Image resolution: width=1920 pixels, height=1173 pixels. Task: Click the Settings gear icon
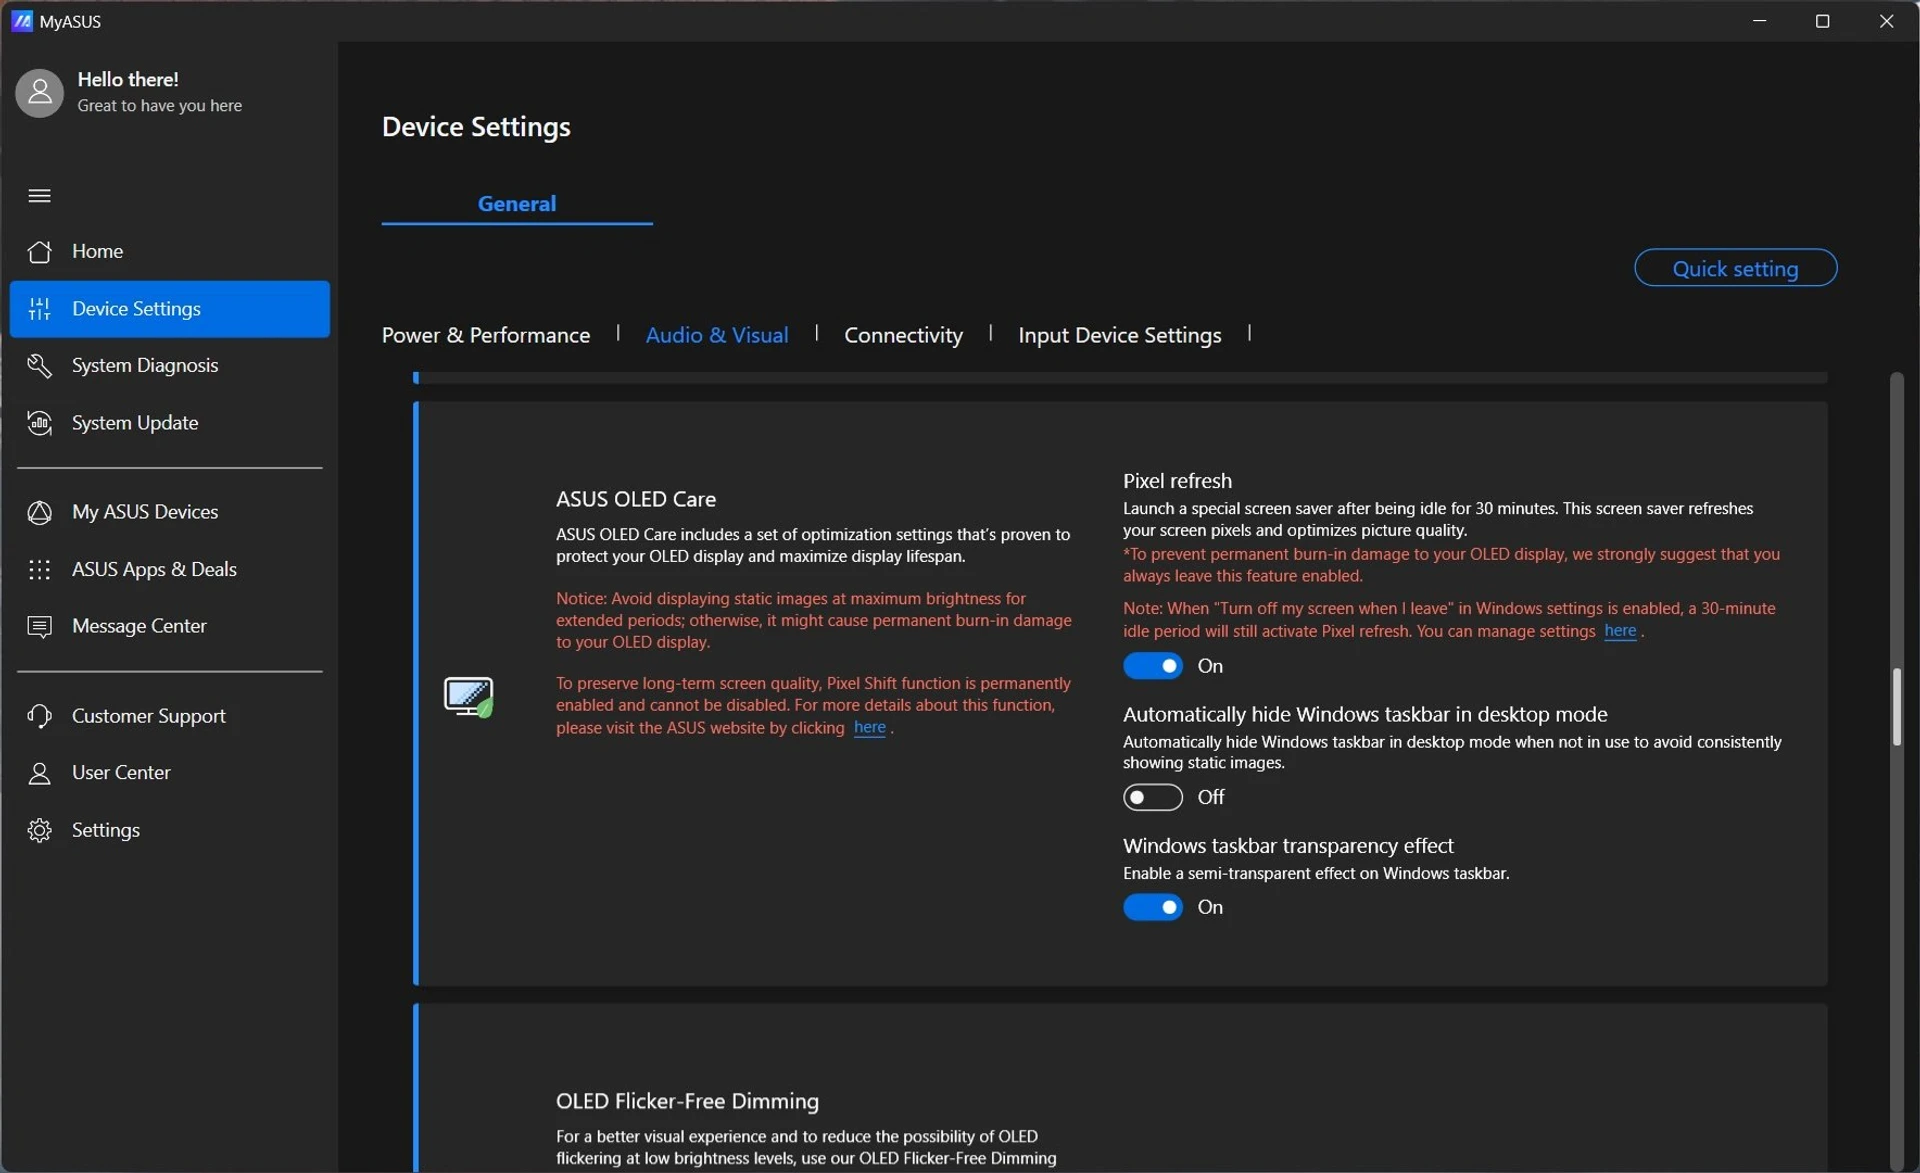click(39, 830)
